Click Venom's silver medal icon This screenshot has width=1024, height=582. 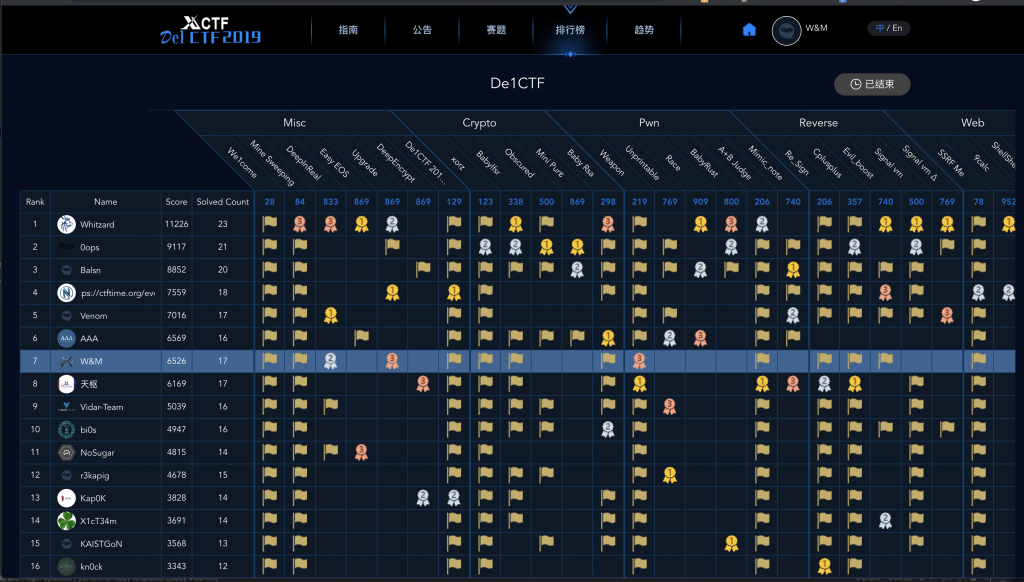point(792,315)
